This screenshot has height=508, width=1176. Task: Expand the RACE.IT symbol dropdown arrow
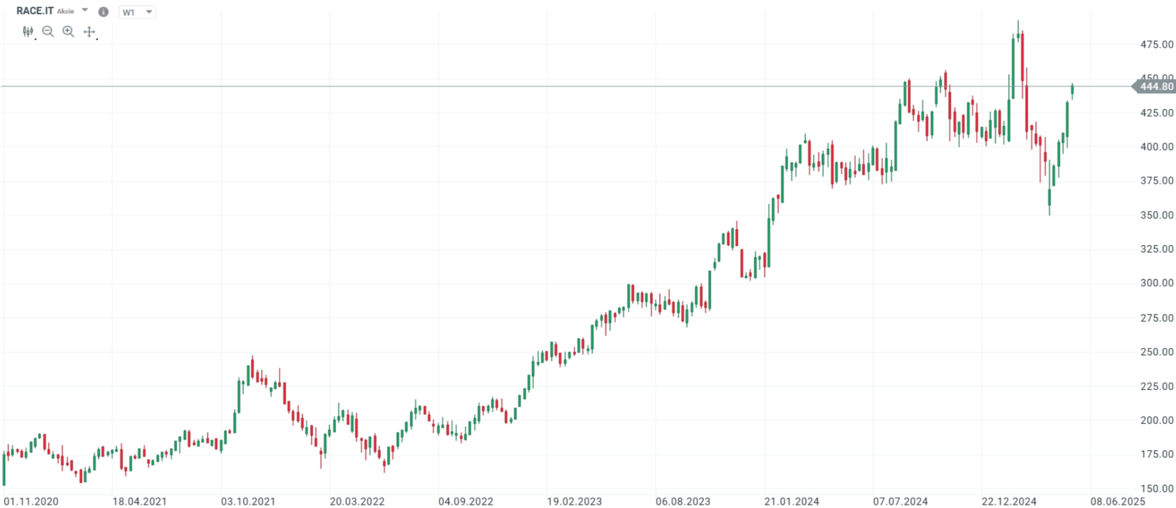pyautogui.click(x=85, y=10)
